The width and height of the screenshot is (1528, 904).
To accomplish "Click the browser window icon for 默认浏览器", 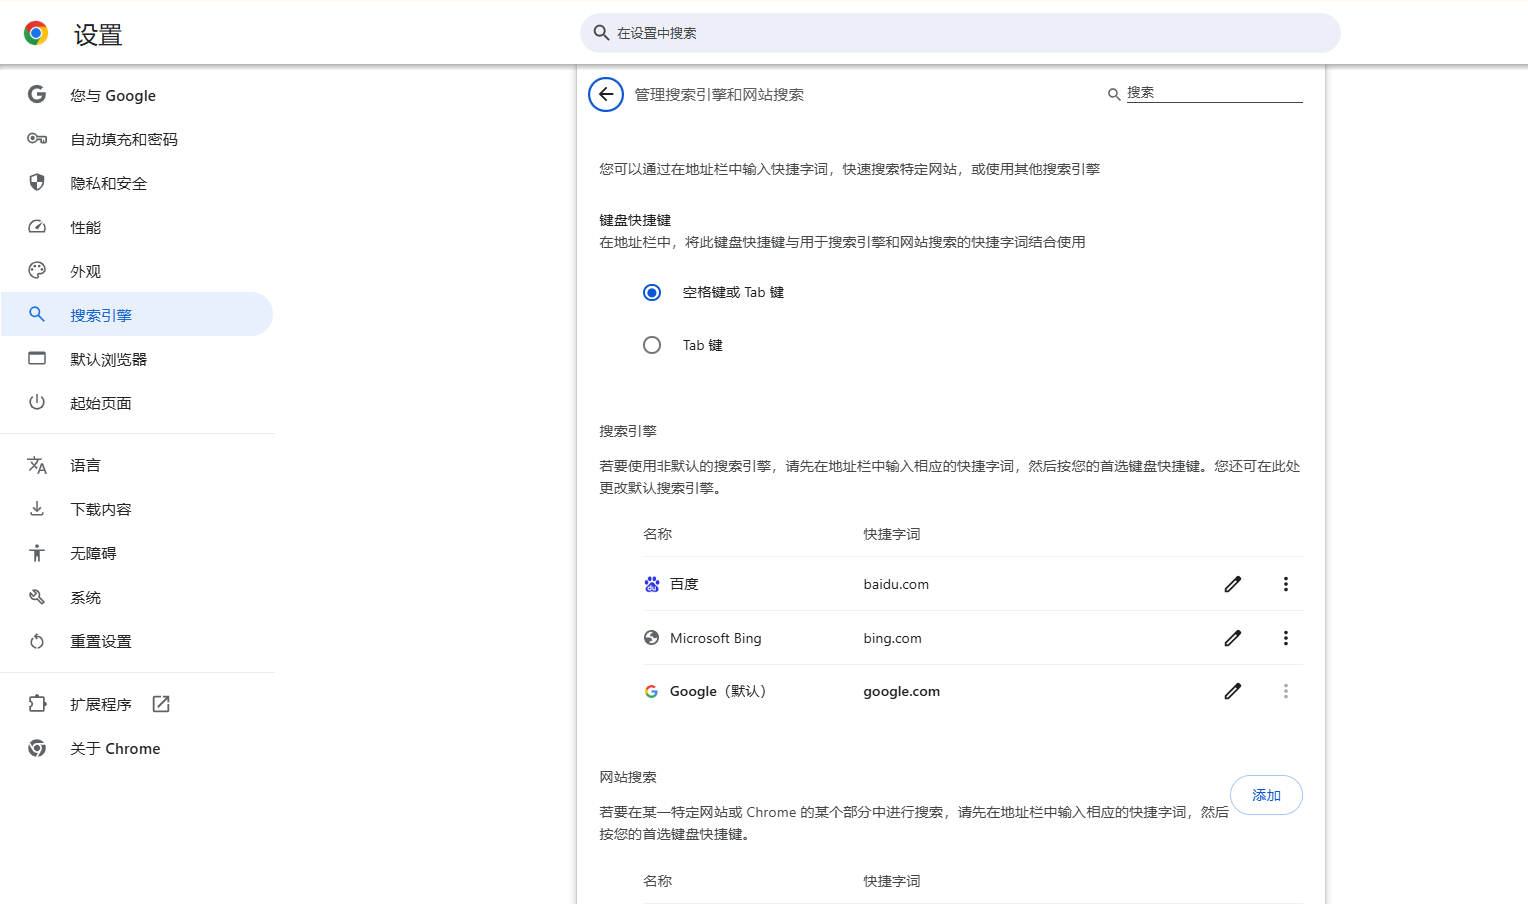I will click(37, 358).
